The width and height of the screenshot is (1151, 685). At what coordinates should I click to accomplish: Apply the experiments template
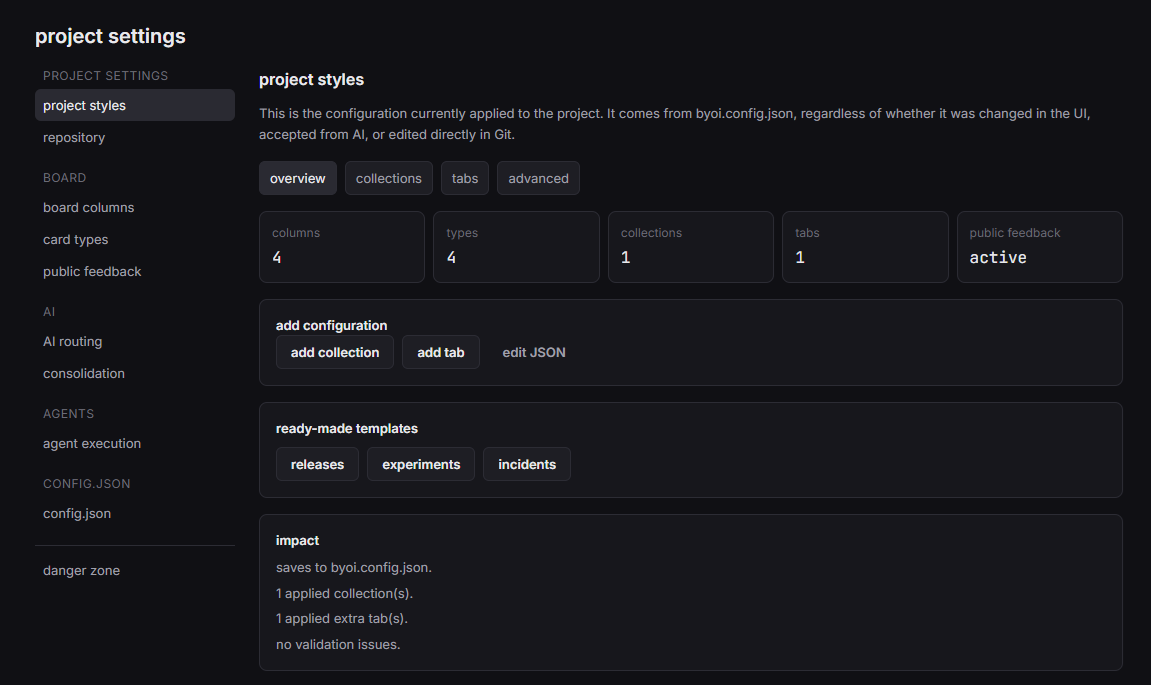click(x=421, y=464)
